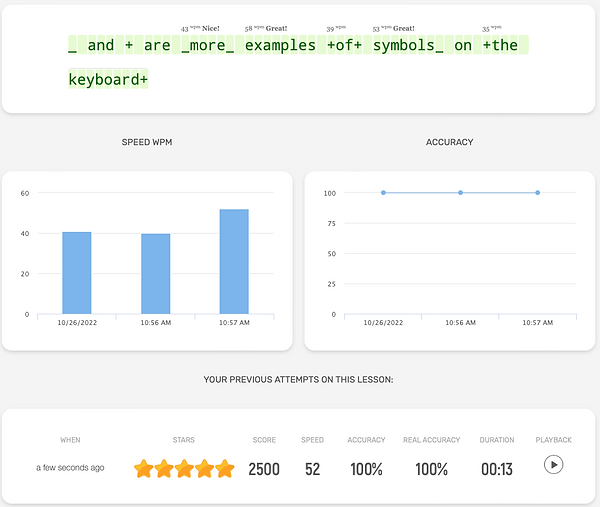Click the '43 wpm Nice!' label

click(200, 29)
